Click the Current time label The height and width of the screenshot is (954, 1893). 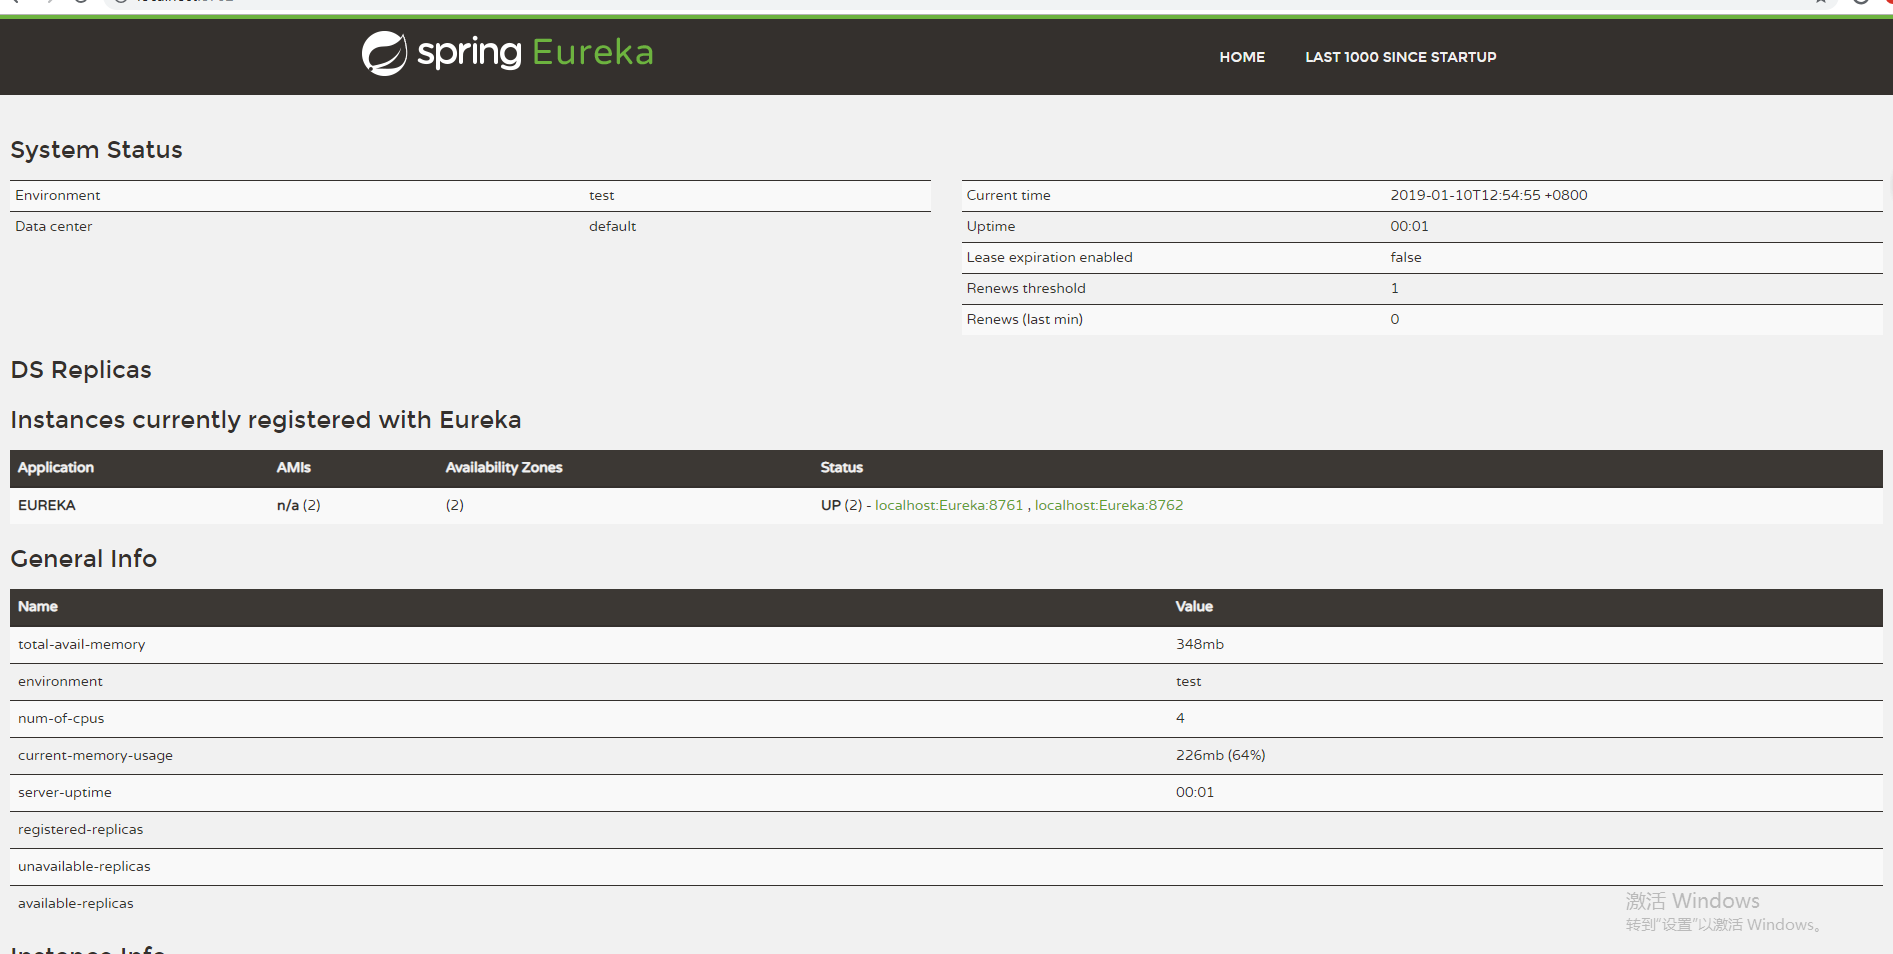pos(1008,195)
